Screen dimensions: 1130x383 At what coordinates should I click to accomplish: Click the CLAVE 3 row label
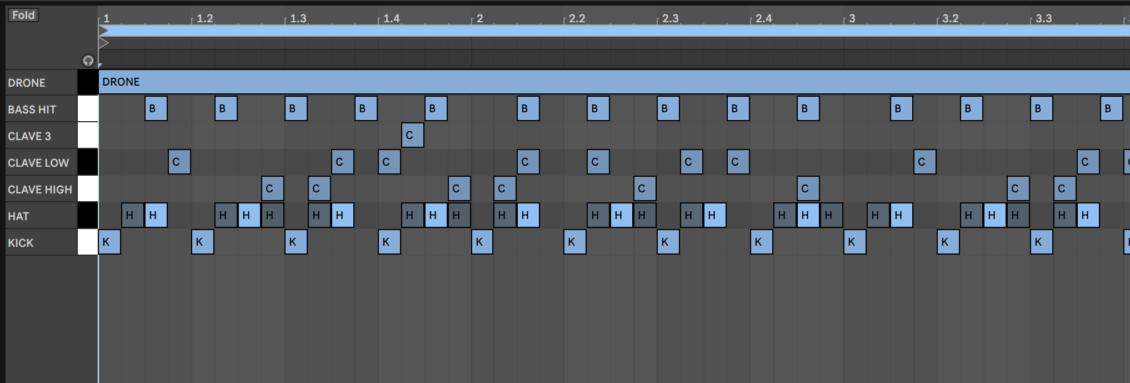(30, 136)
